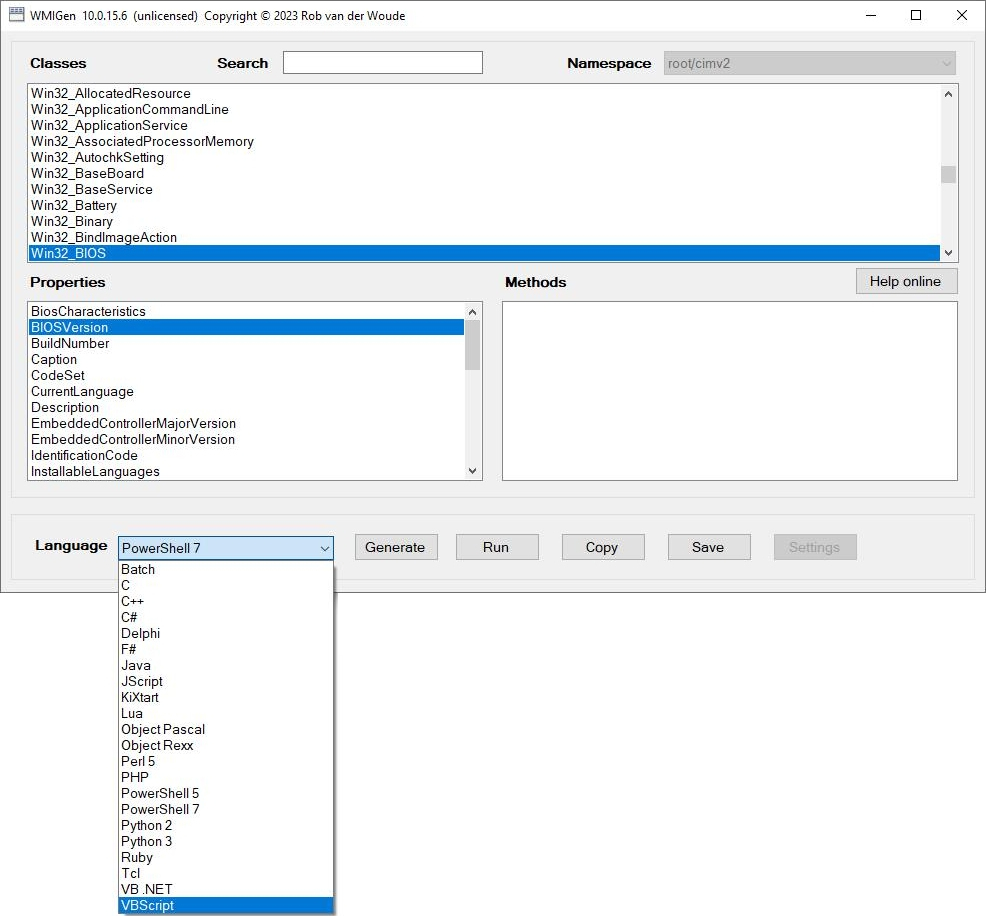
Task: Select Win32_AllocatedResource class
Action: pyautogui.click(x=484, y=93)
